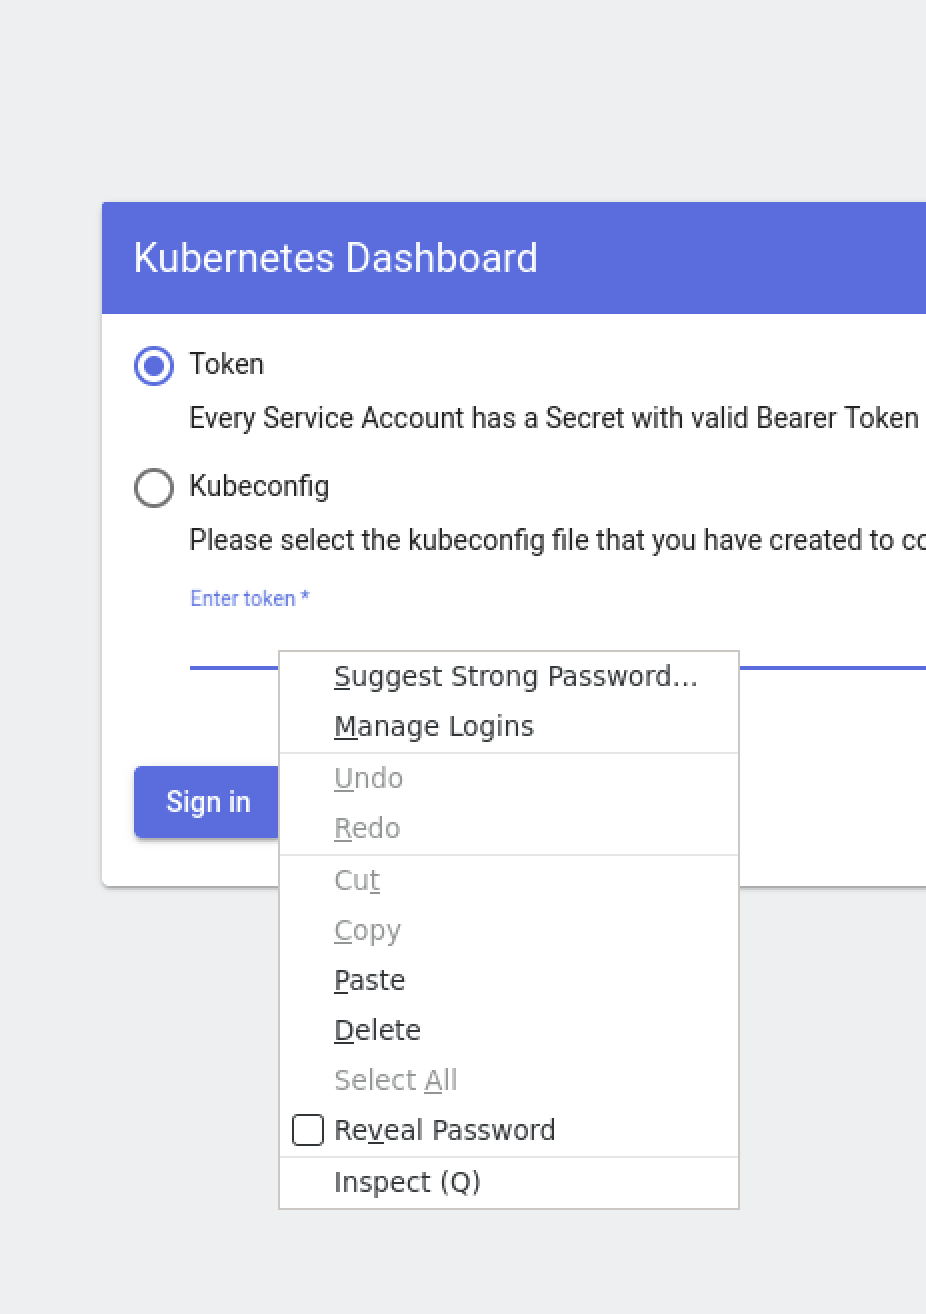
Task: Select Redo in the context menu
Action: (x=367, y=828)
